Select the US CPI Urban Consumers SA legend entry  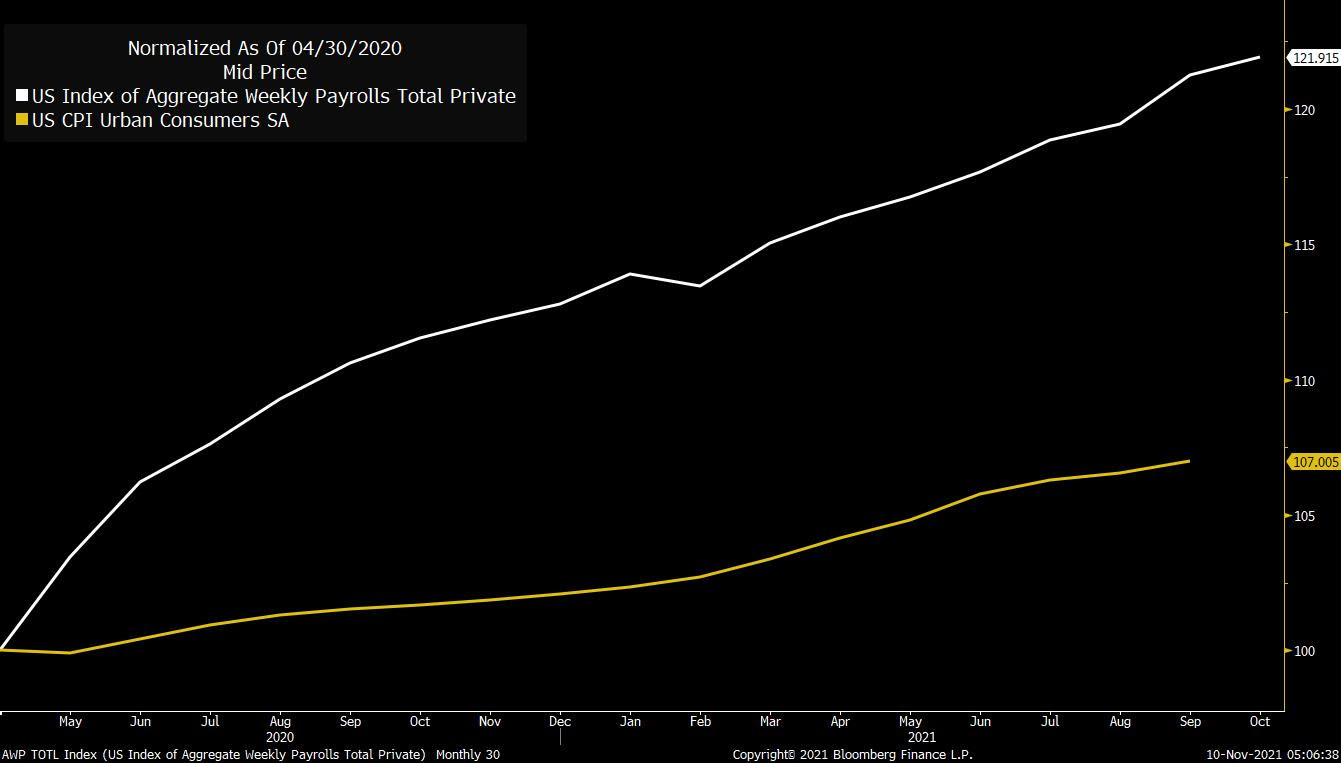coord(160,121)
